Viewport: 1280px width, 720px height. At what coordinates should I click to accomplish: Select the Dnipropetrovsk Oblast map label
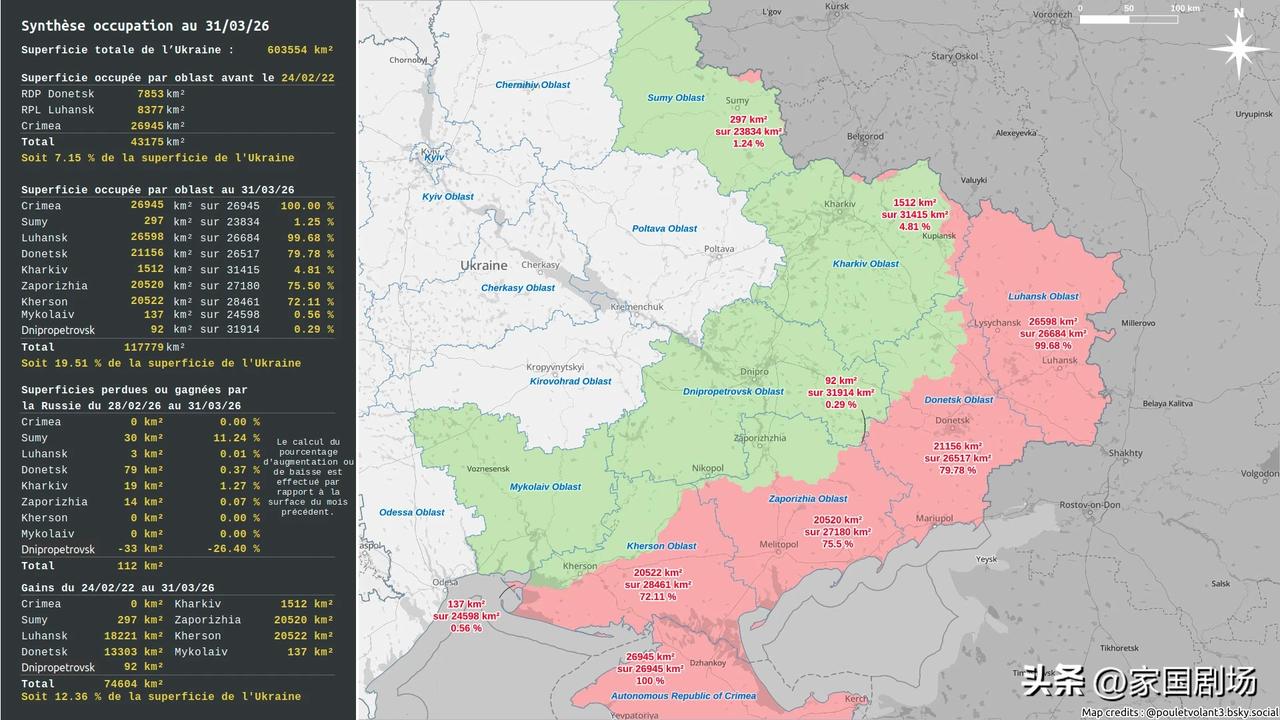[733, 392]
